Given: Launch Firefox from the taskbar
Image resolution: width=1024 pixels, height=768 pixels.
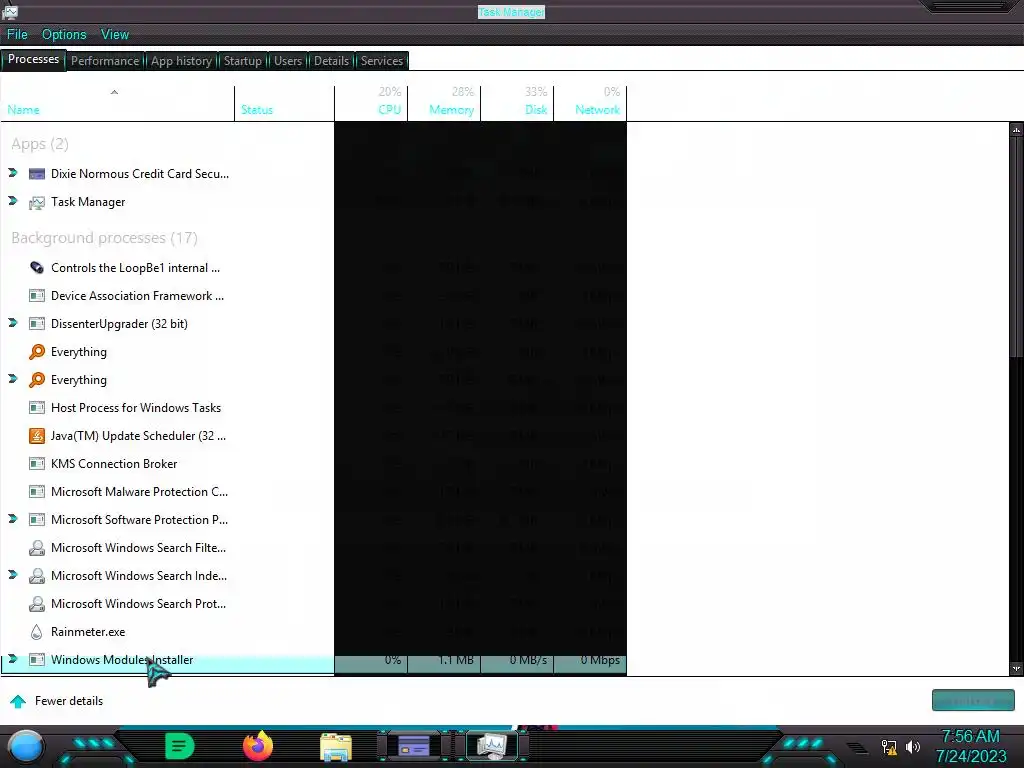Looking at the screenshot, I should tap(258, 746).
